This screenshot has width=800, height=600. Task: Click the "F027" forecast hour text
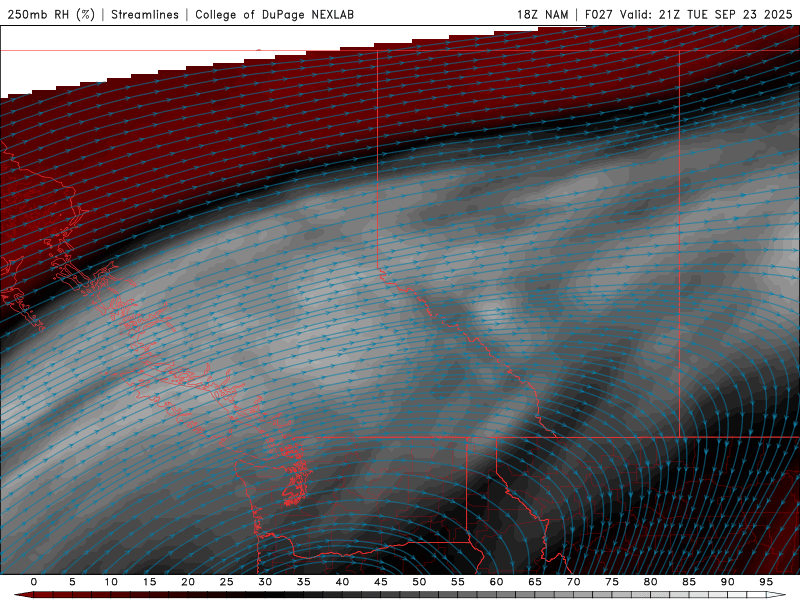[x=599, y=14]
